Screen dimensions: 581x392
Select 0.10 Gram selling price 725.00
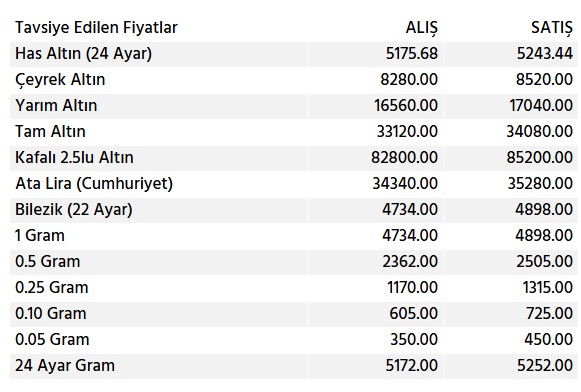tap(550, 314)
